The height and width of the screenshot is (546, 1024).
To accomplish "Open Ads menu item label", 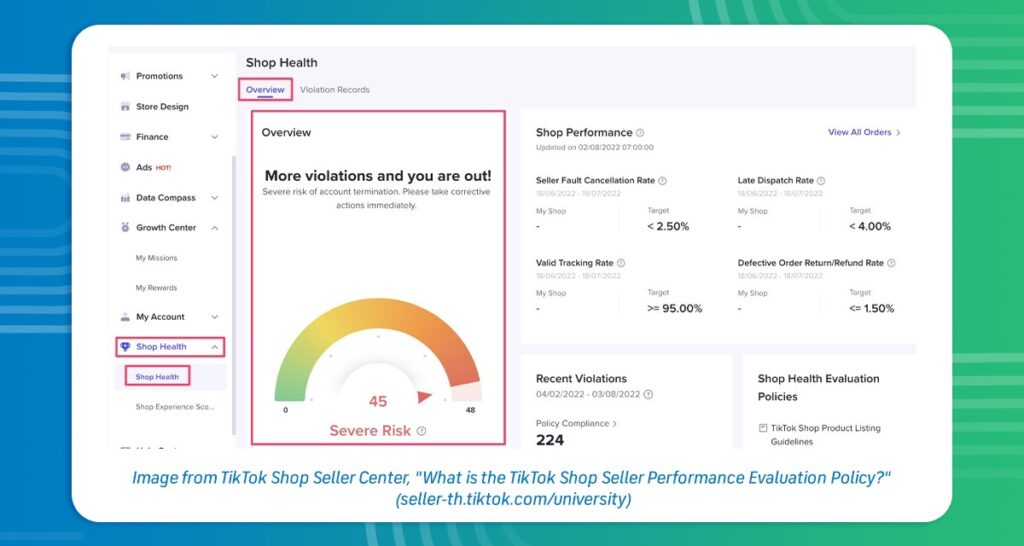I will [144, 167].
